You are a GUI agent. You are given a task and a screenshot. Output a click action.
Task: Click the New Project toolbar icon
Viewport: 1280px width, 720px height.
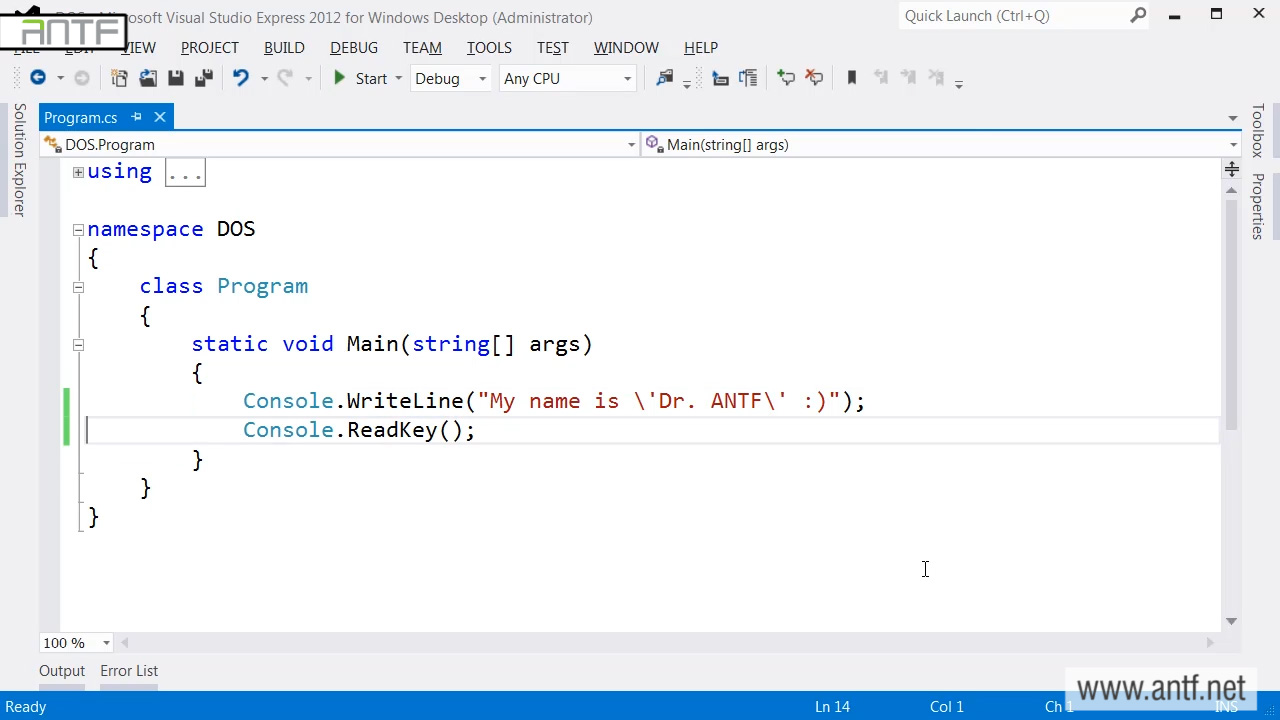(x=119, y=78)
